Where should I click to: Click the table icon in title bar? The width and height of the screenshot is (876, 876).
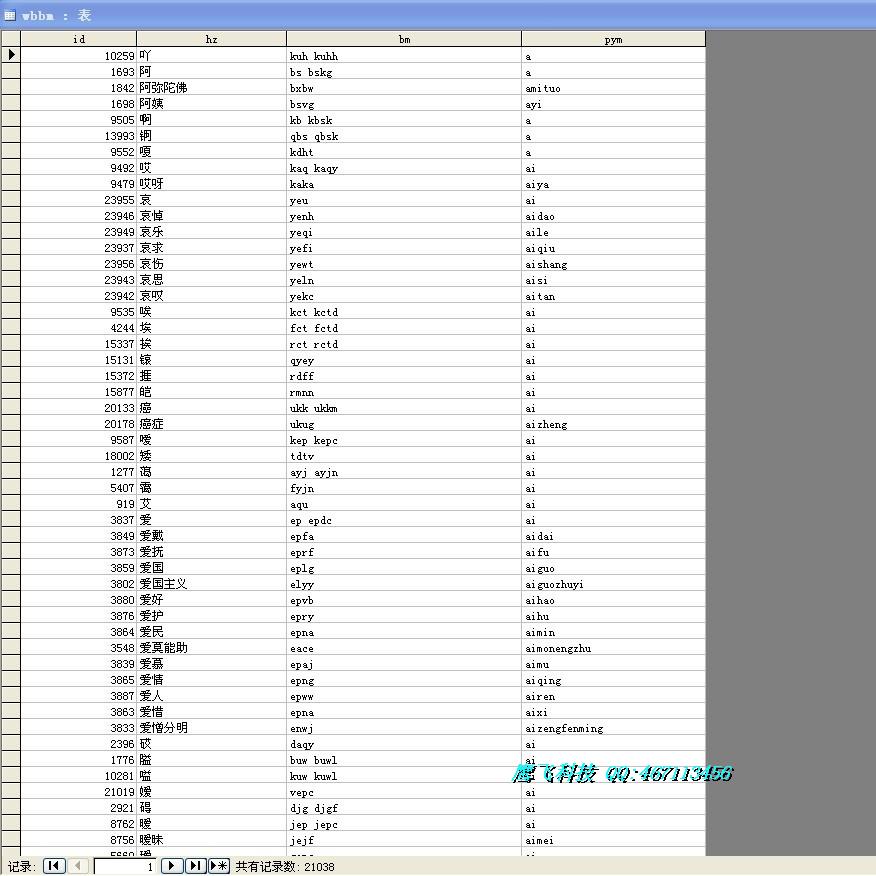pyautogui.click(x=10, y=15)
